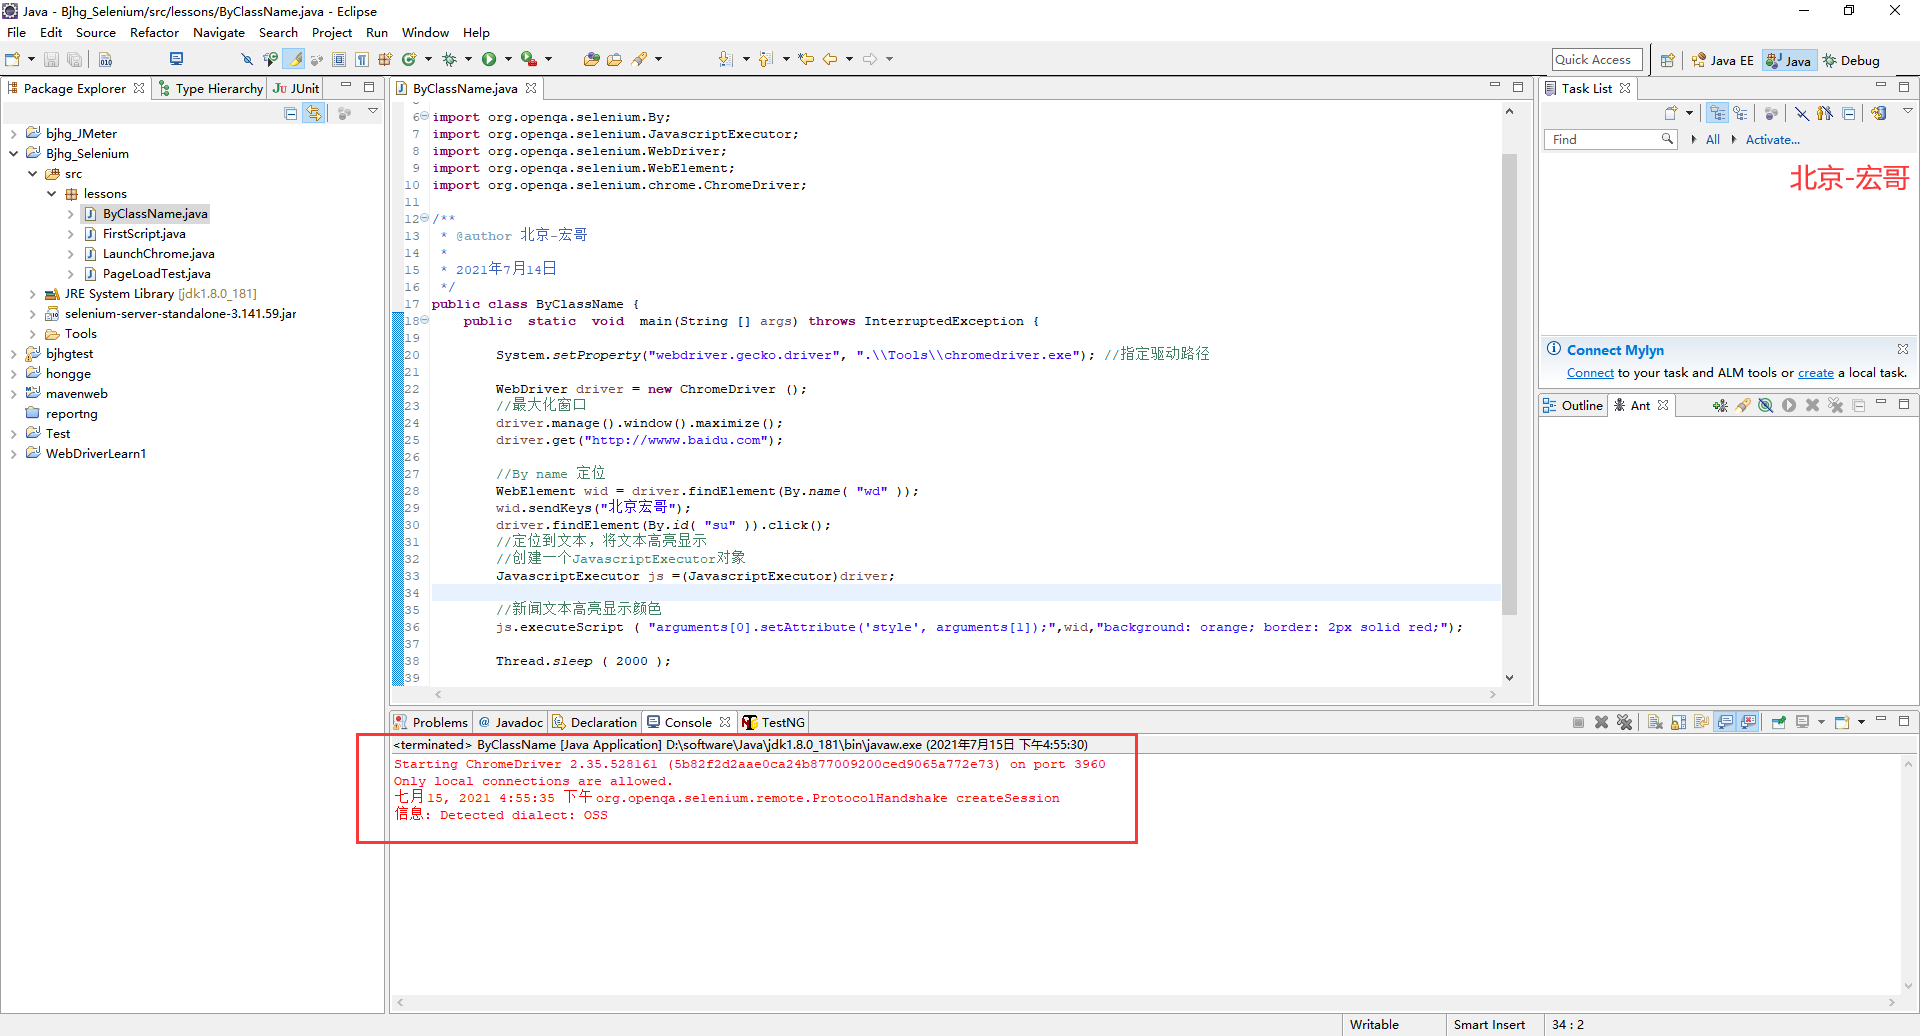Click the Connect link in Mylyn panel
Screen dimensions: 1920x1036
1590,373
